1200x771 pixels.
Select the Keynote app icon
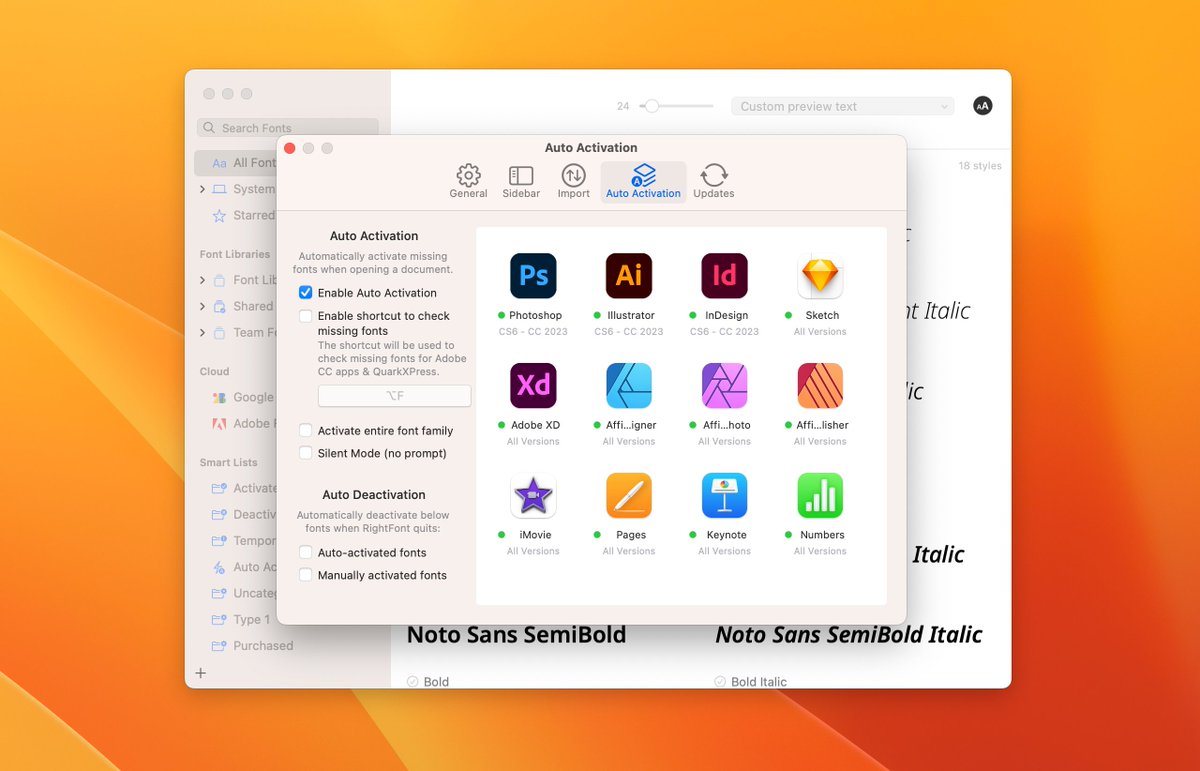(725, 496)
